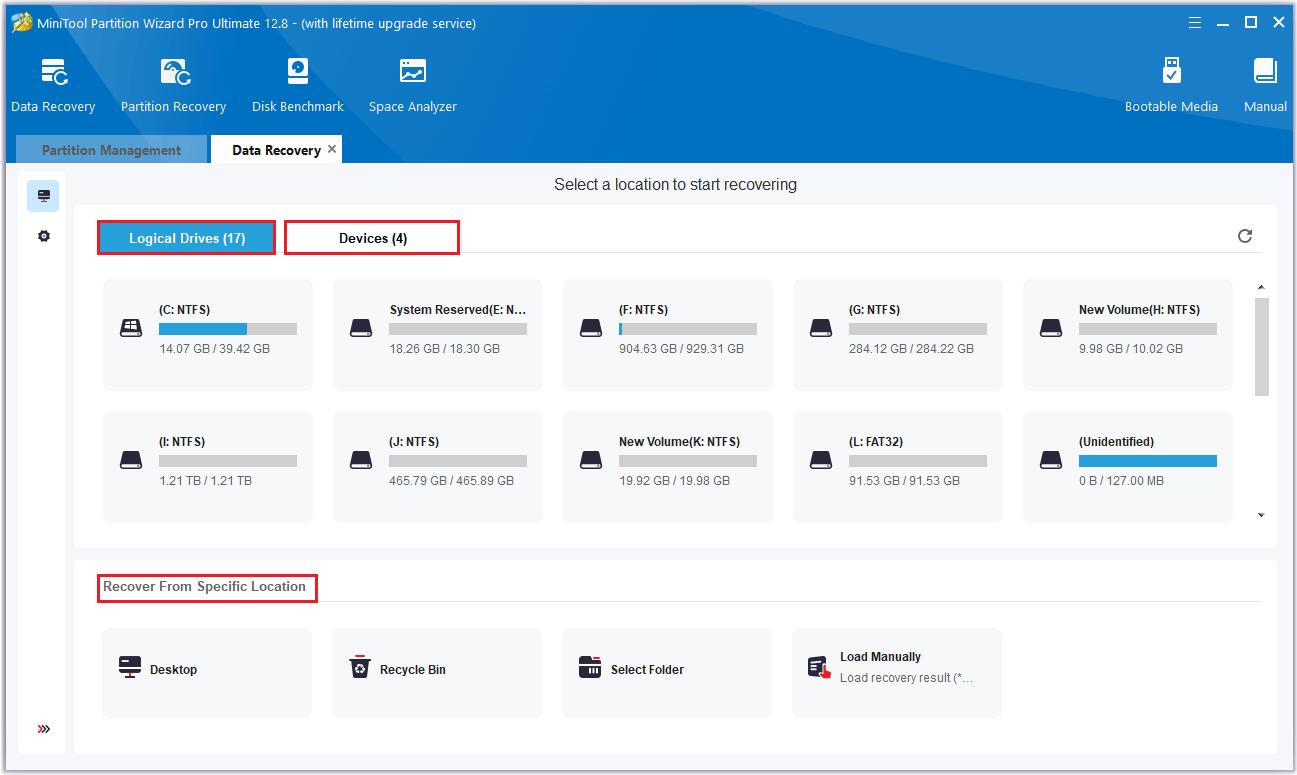Expand sidebar with double arrow icon

click(x=43, y=729)
